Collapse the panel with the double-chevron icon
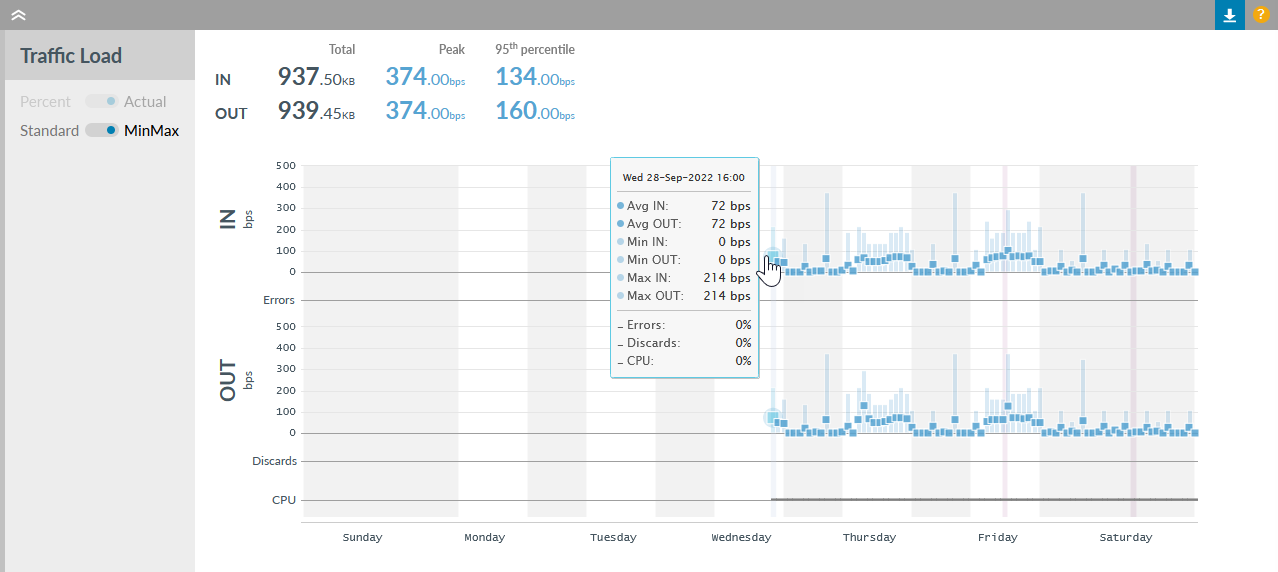Viewport: 1278px width, 572px height. click(x=18, y=15)
